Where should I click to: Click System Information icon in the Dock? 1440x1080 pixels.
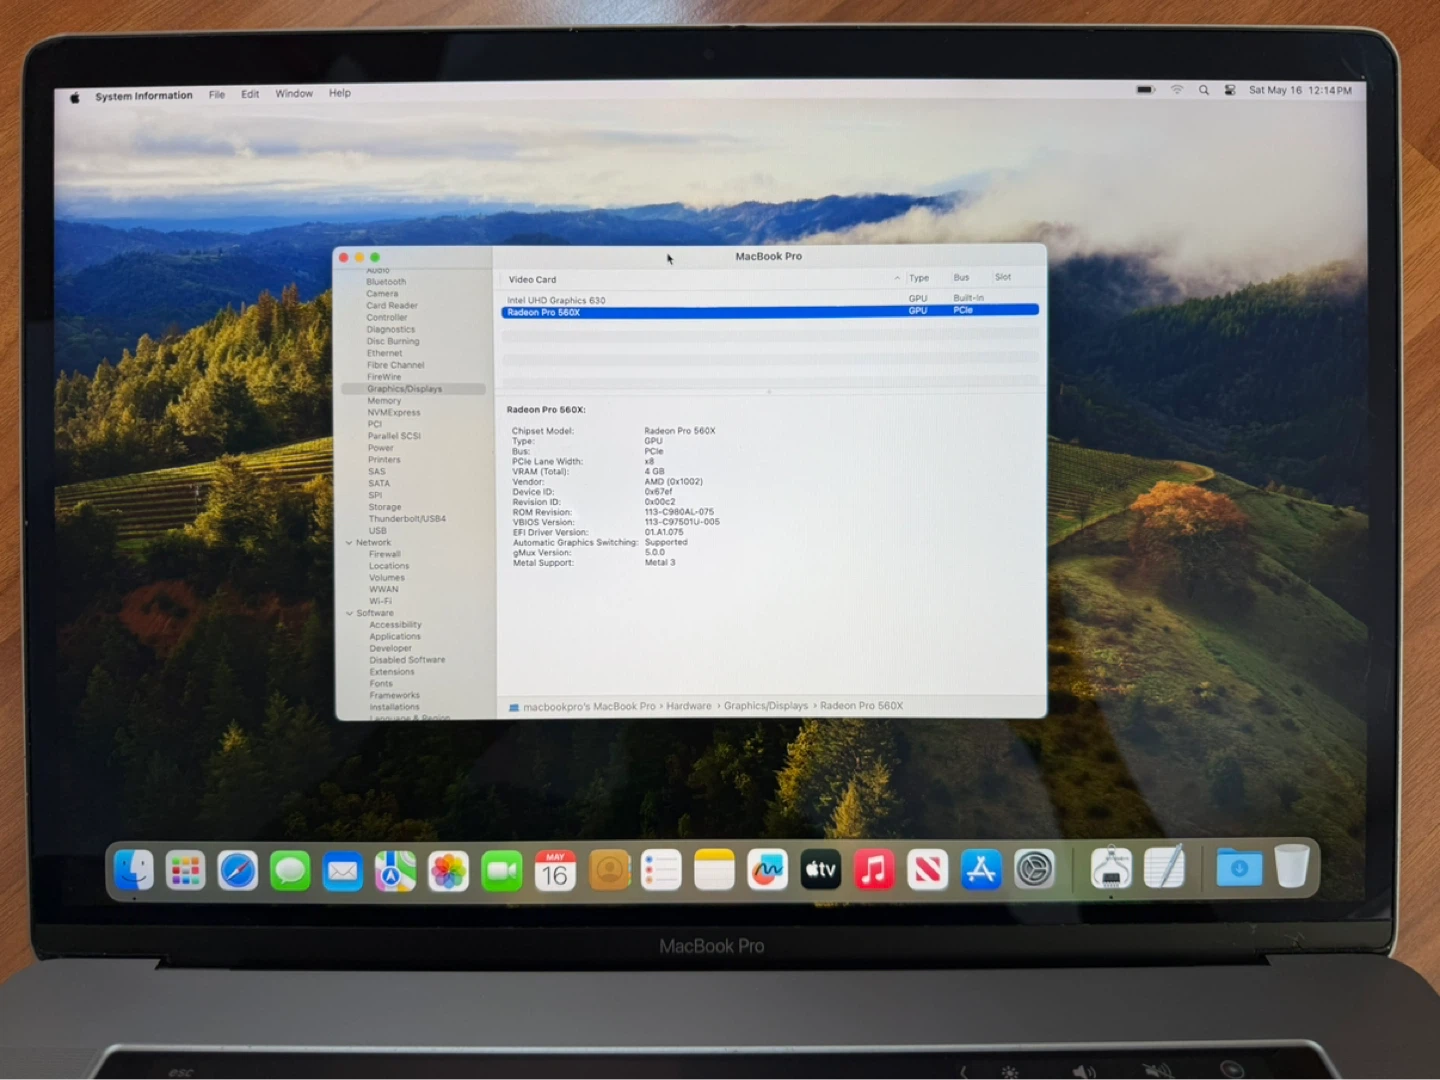[1111, 868]
